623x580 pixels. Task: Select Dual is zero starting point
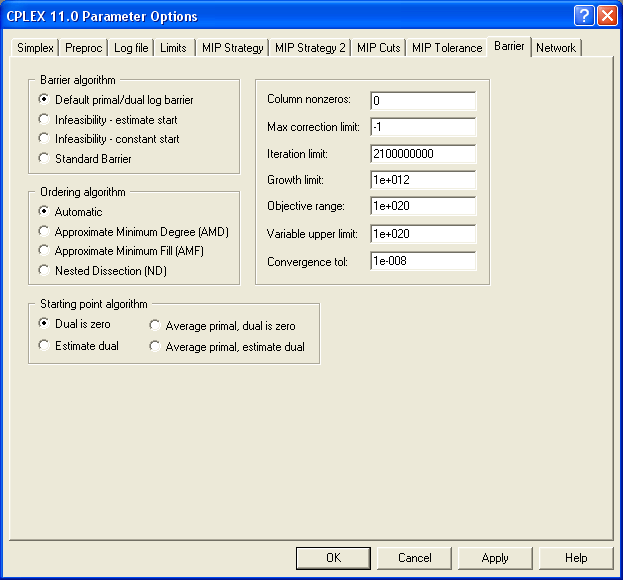(x=75, y=324)
